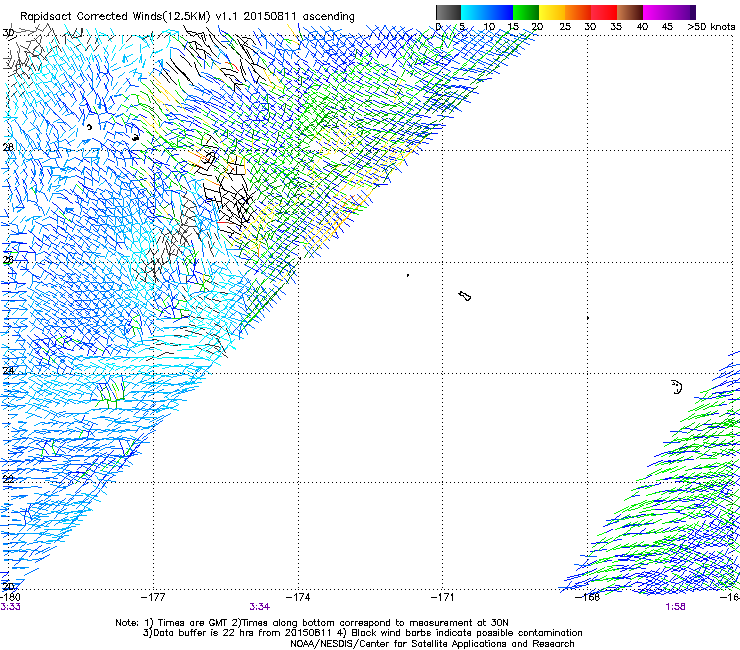
Task: Click the Rapidscat Corrected Winds title text
Action: tap(187, 16)
